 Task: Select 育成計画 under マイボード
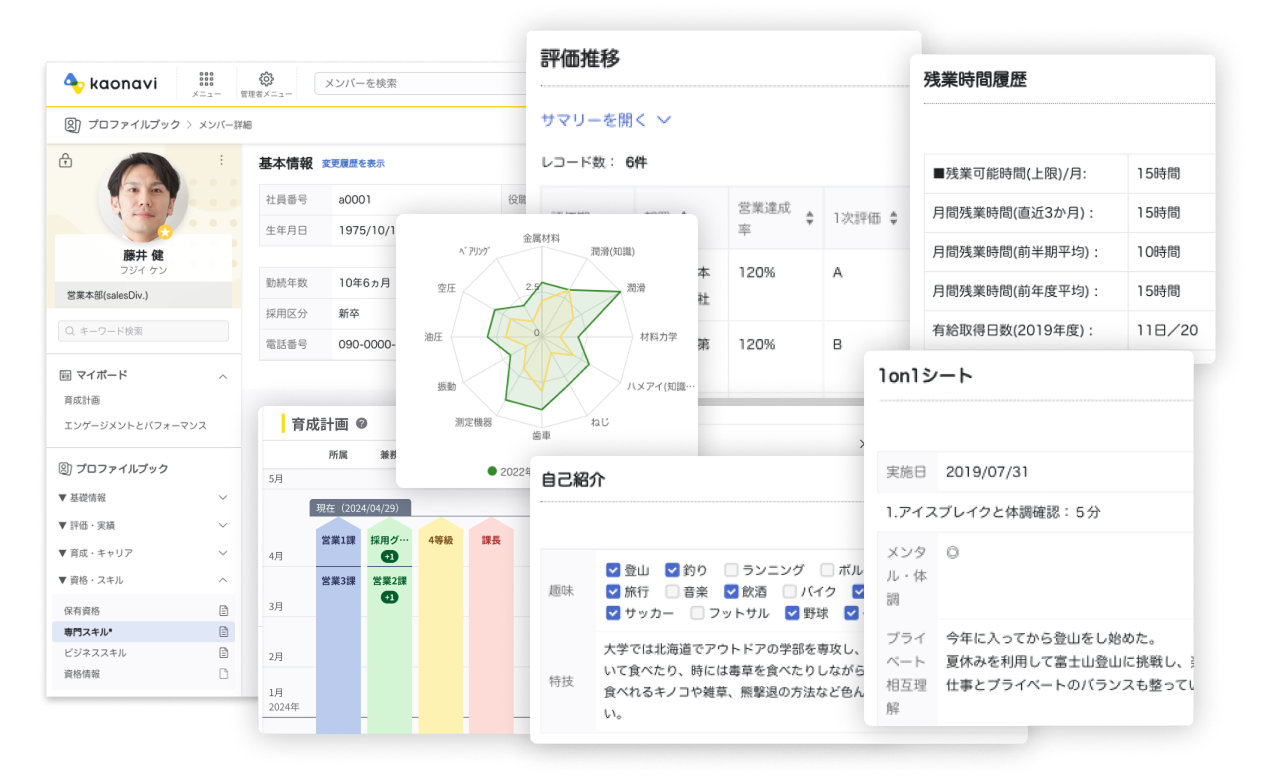coord(82,400)
